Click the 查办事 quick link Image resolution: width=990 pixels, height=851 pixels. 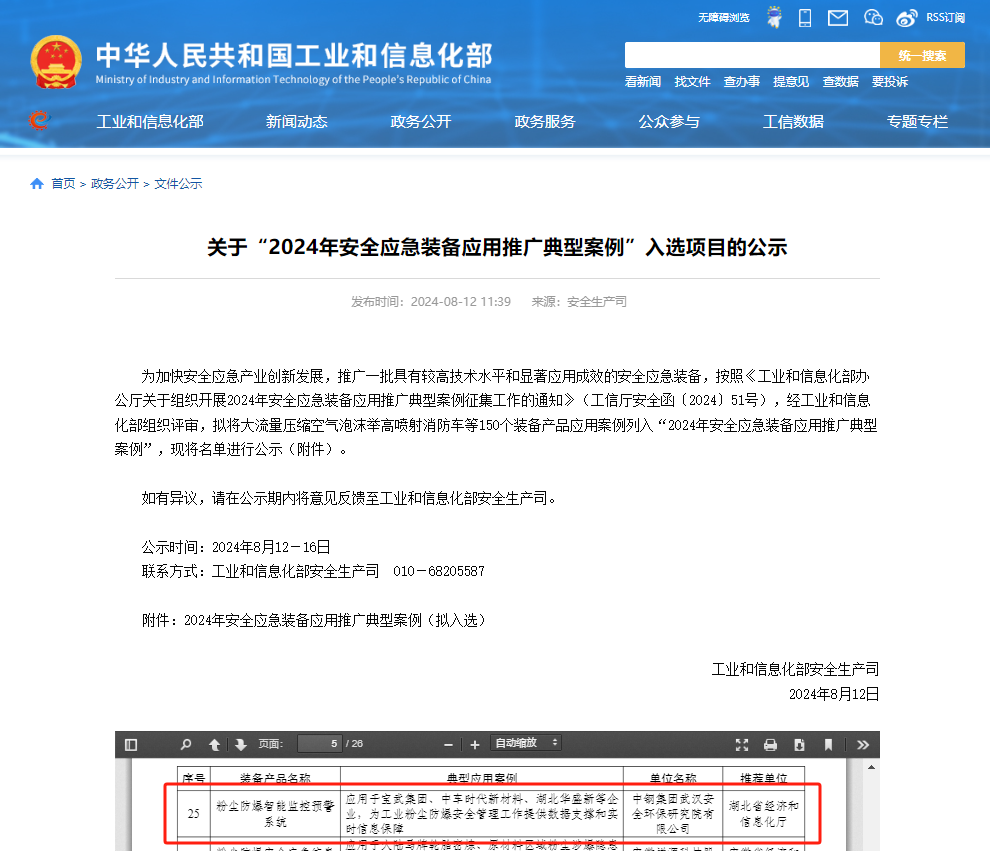[x=741, y=81]
